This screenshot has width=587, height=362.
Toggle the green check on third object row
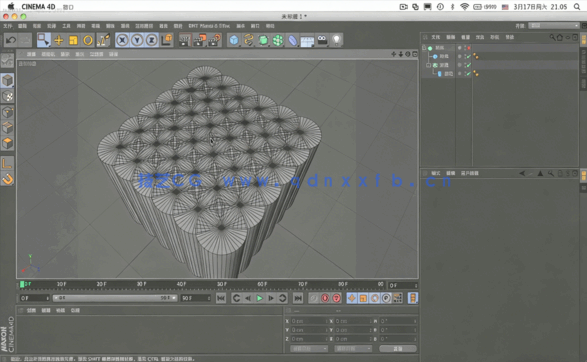click(469, 65)
